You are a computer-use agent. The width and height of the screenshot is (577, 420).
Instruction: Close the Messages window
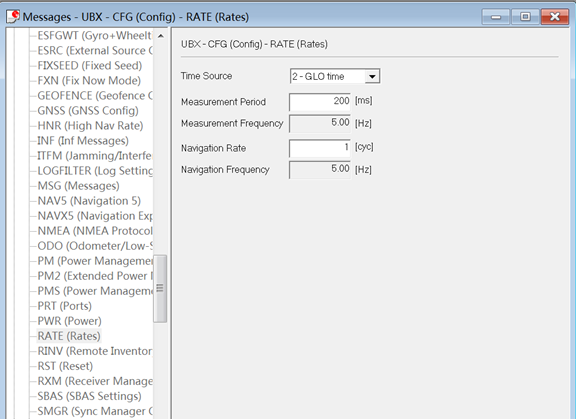point(555,17)
